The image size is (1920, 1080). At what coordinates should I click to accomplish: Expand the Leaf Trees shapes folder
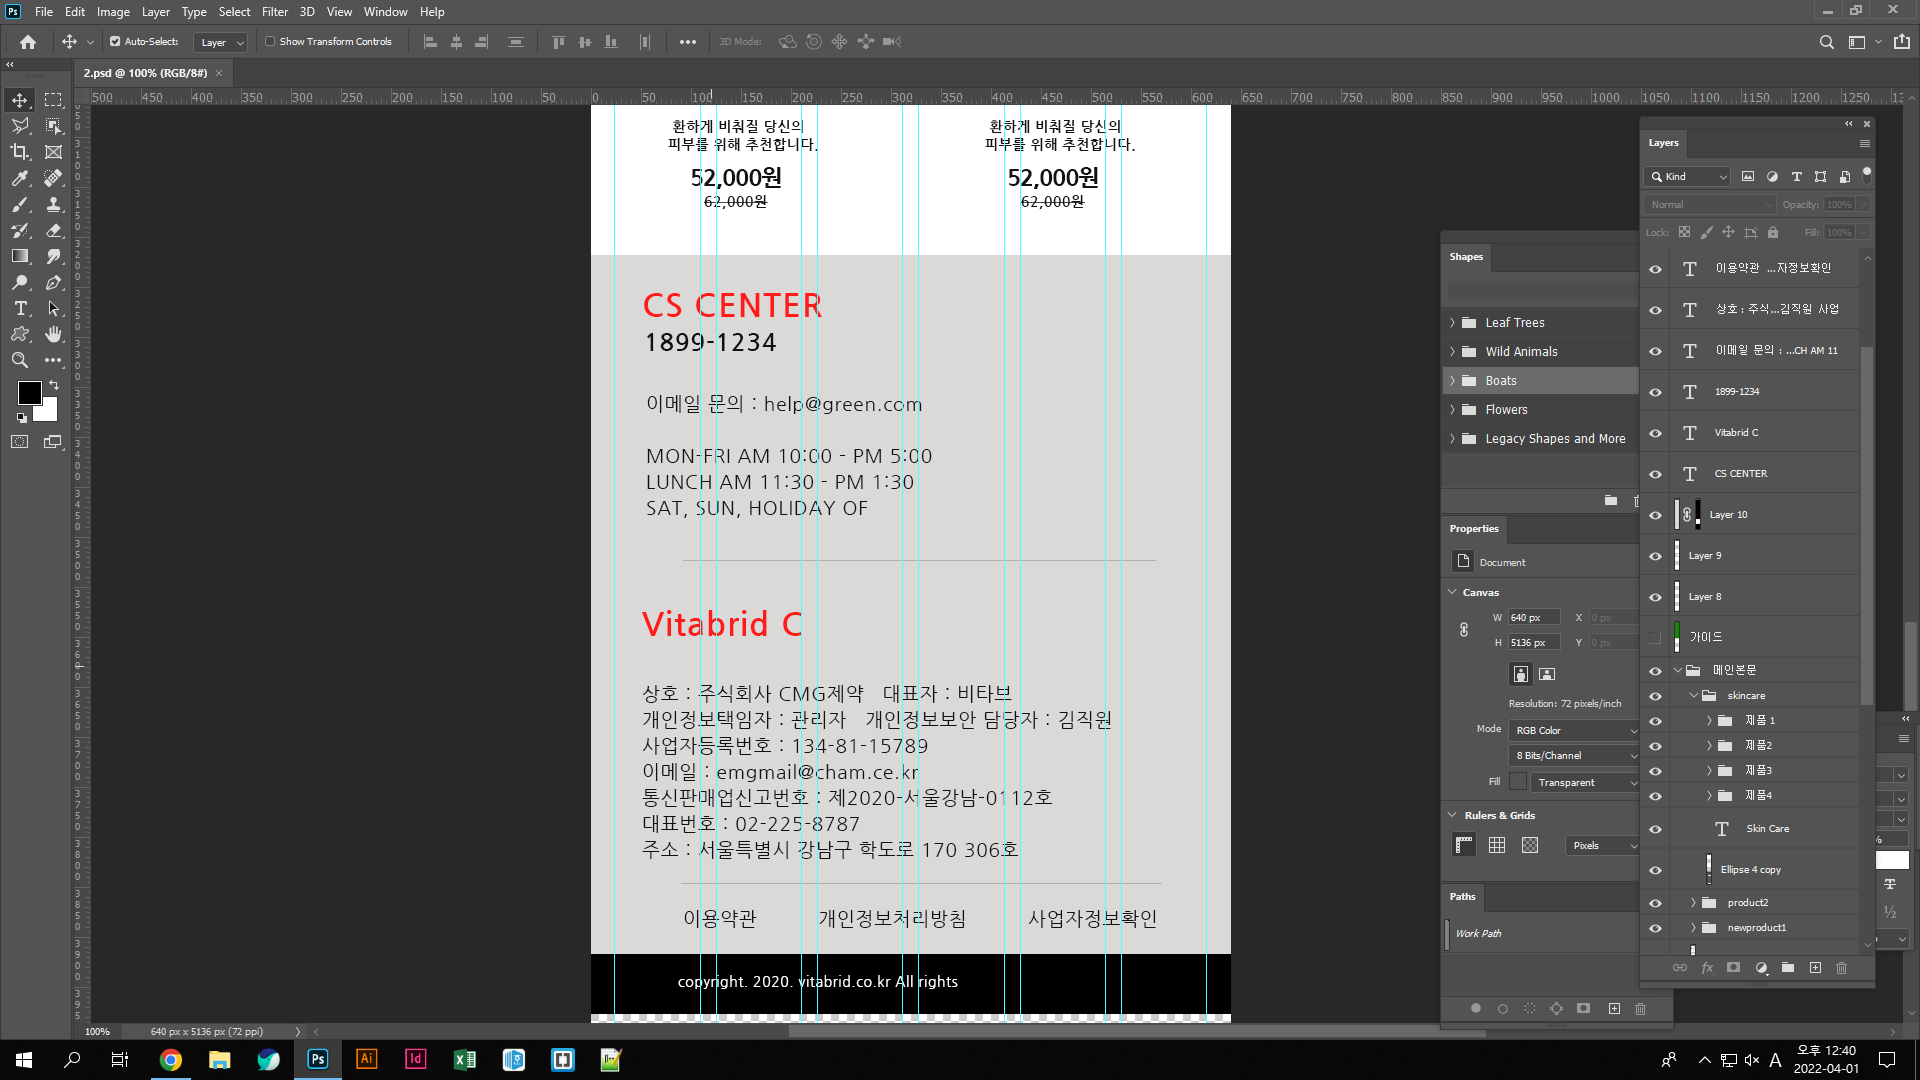click(1452, 323)
